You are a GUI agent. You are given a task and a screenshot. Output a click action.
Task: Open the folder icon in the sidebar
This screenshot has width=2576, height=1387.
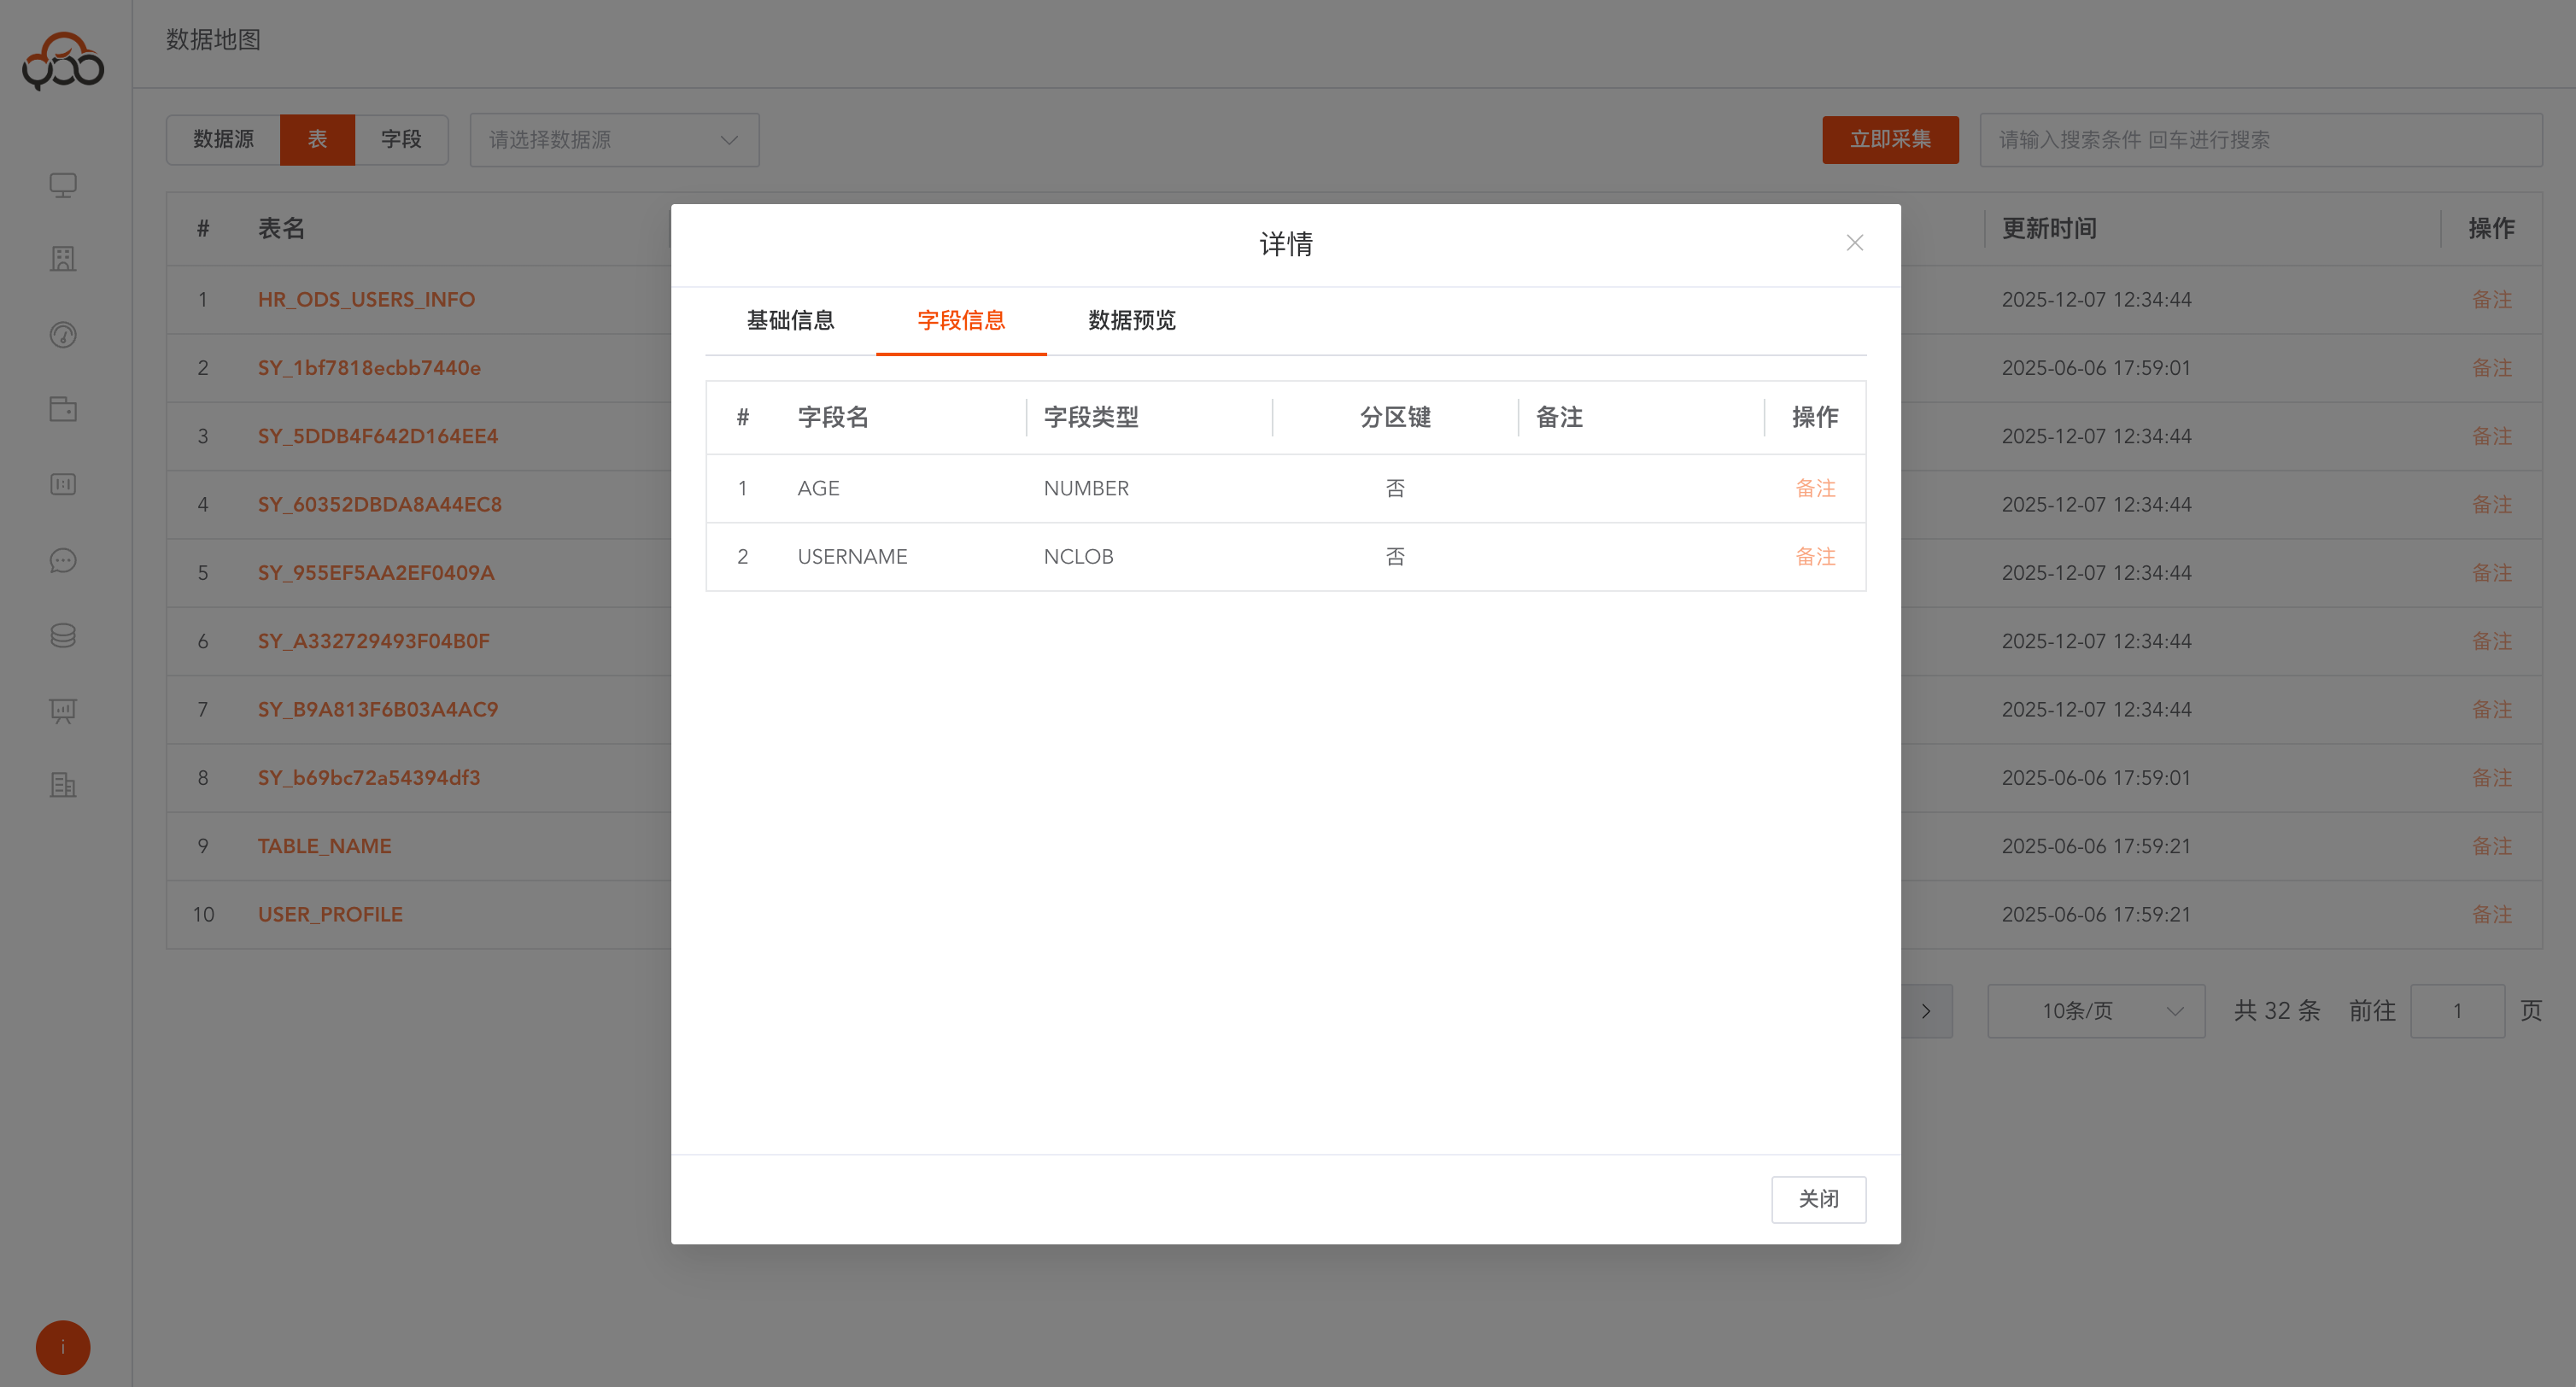[62, 409]
